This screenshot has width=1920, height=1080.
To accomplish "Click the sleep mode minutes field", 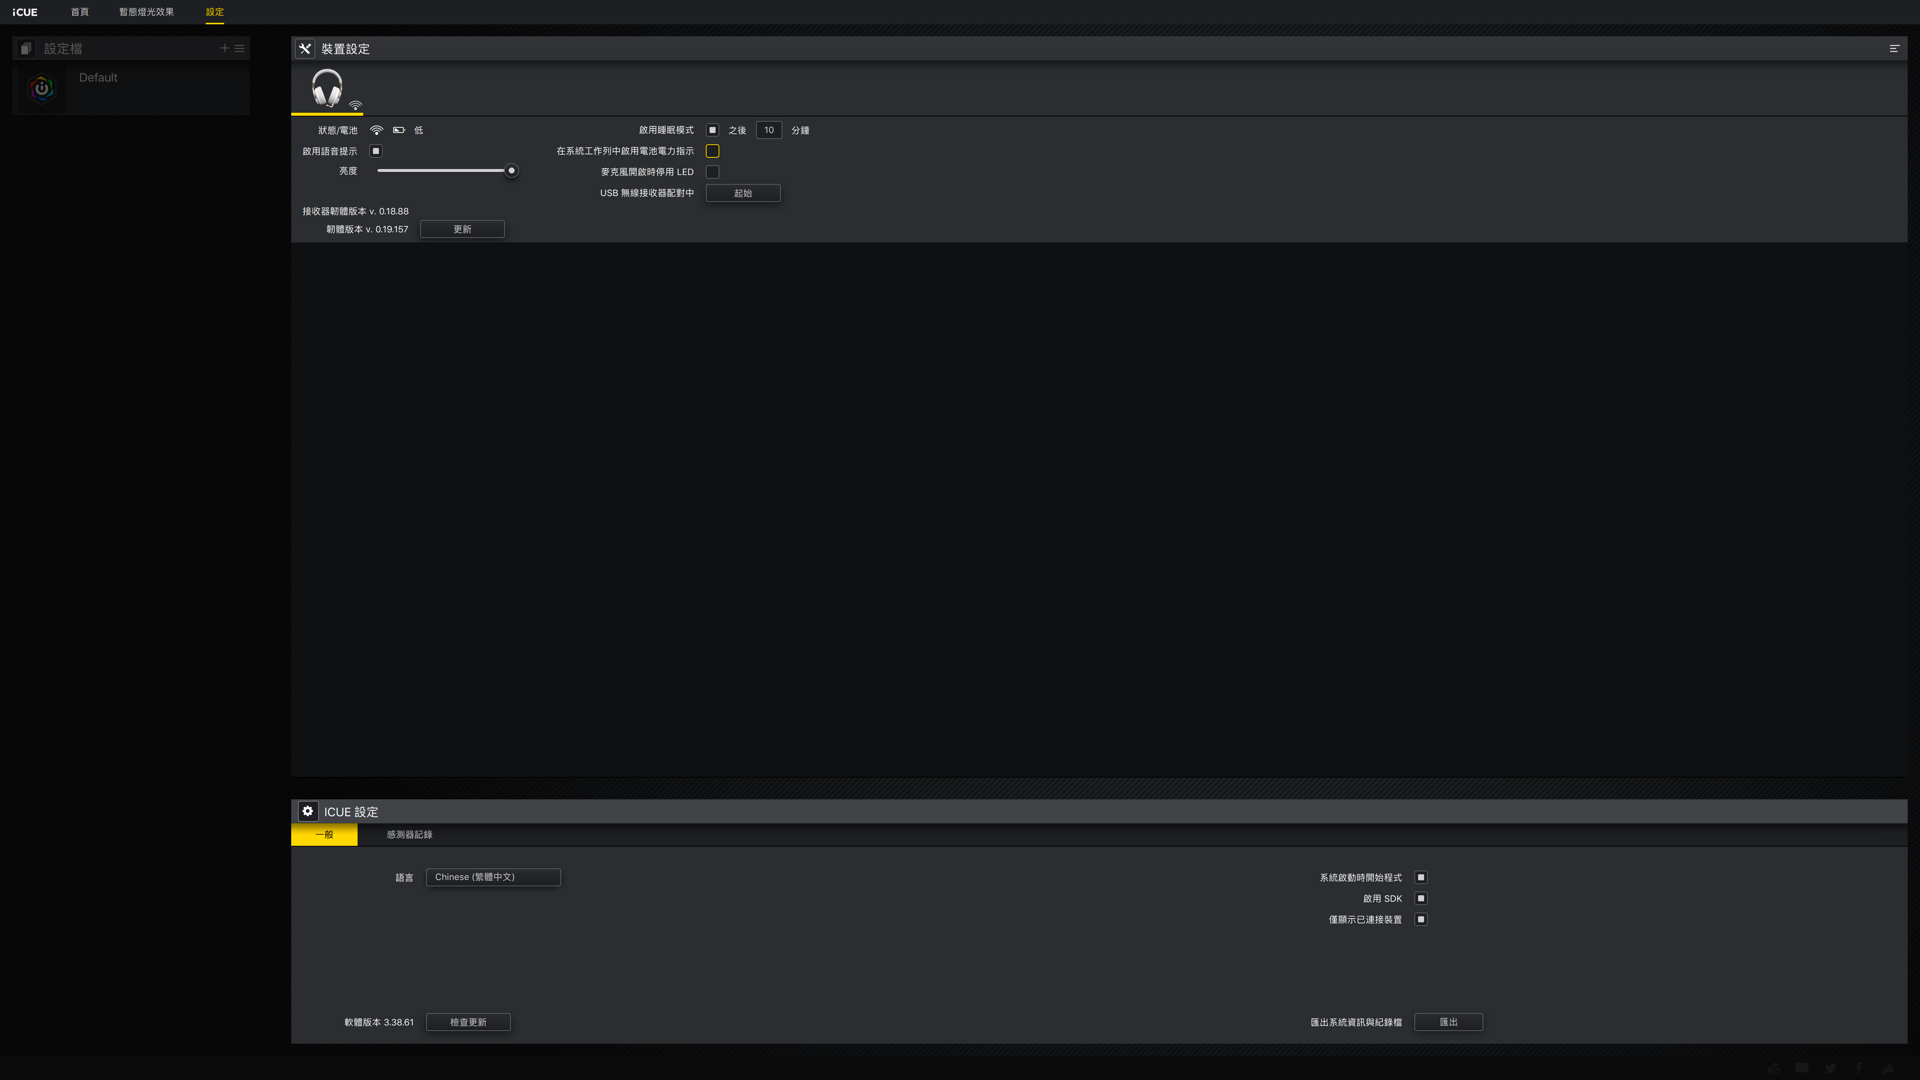I will tap(769, 130).
